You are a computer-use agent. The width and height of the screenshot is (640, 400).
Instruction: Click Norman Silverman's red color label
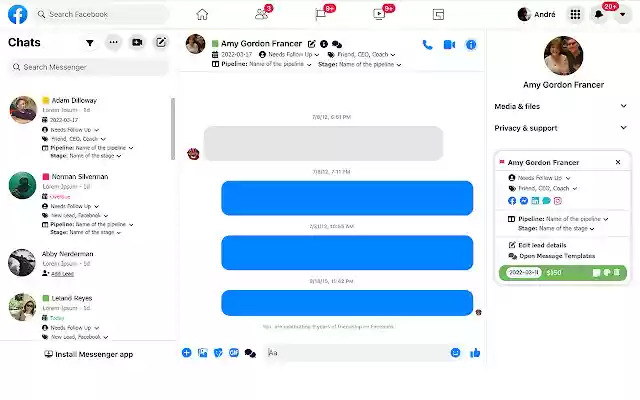click(46, 177)
